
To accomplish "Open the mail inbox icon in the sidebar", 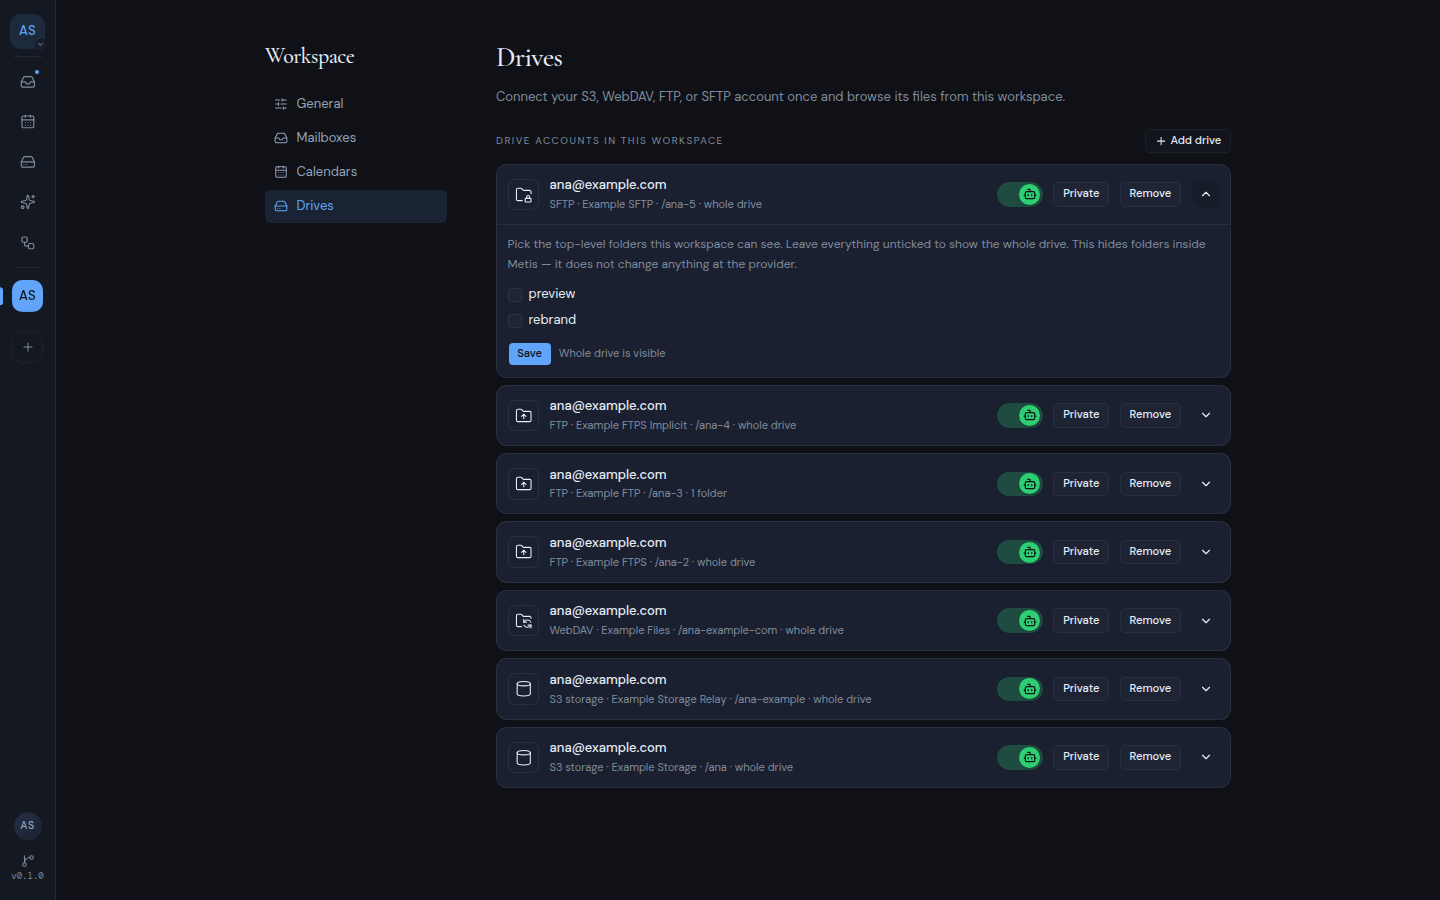I will (28, 81).
